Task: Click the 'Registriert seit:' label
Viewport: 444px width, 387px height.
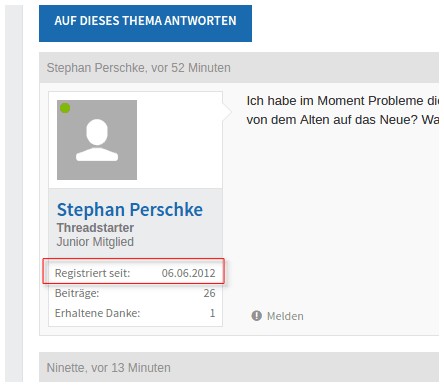Action: click(x=92, y=273)
